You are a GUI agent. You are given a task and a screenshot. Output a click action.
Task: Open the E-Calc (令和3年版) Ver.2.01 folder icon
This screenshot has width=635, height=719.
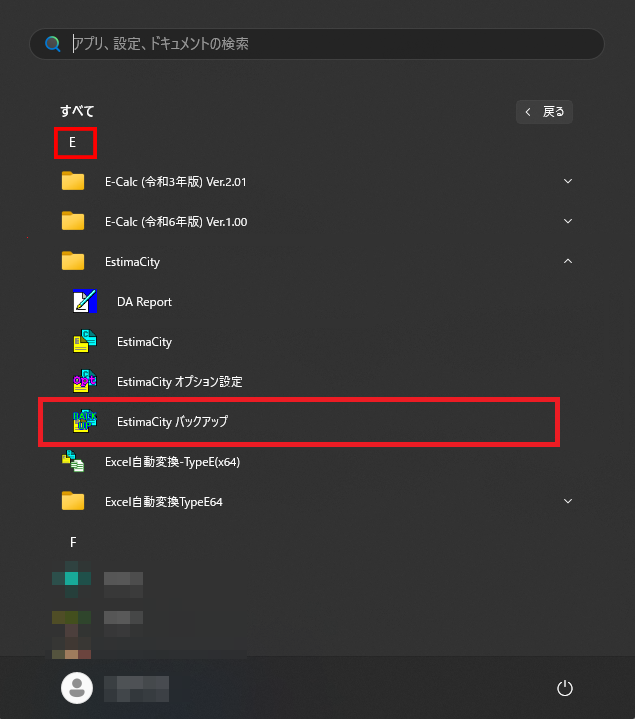(x=73, y=181)
